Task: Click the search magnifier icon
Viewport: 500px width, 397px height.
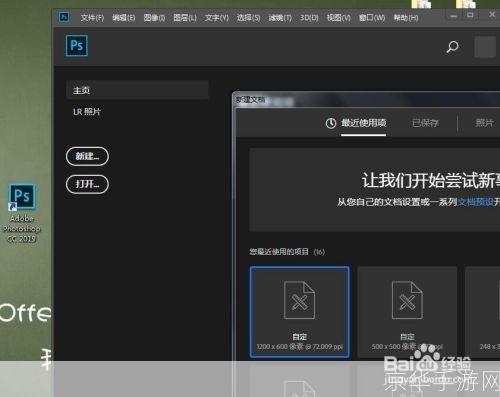Action: [x=452, y=47]
